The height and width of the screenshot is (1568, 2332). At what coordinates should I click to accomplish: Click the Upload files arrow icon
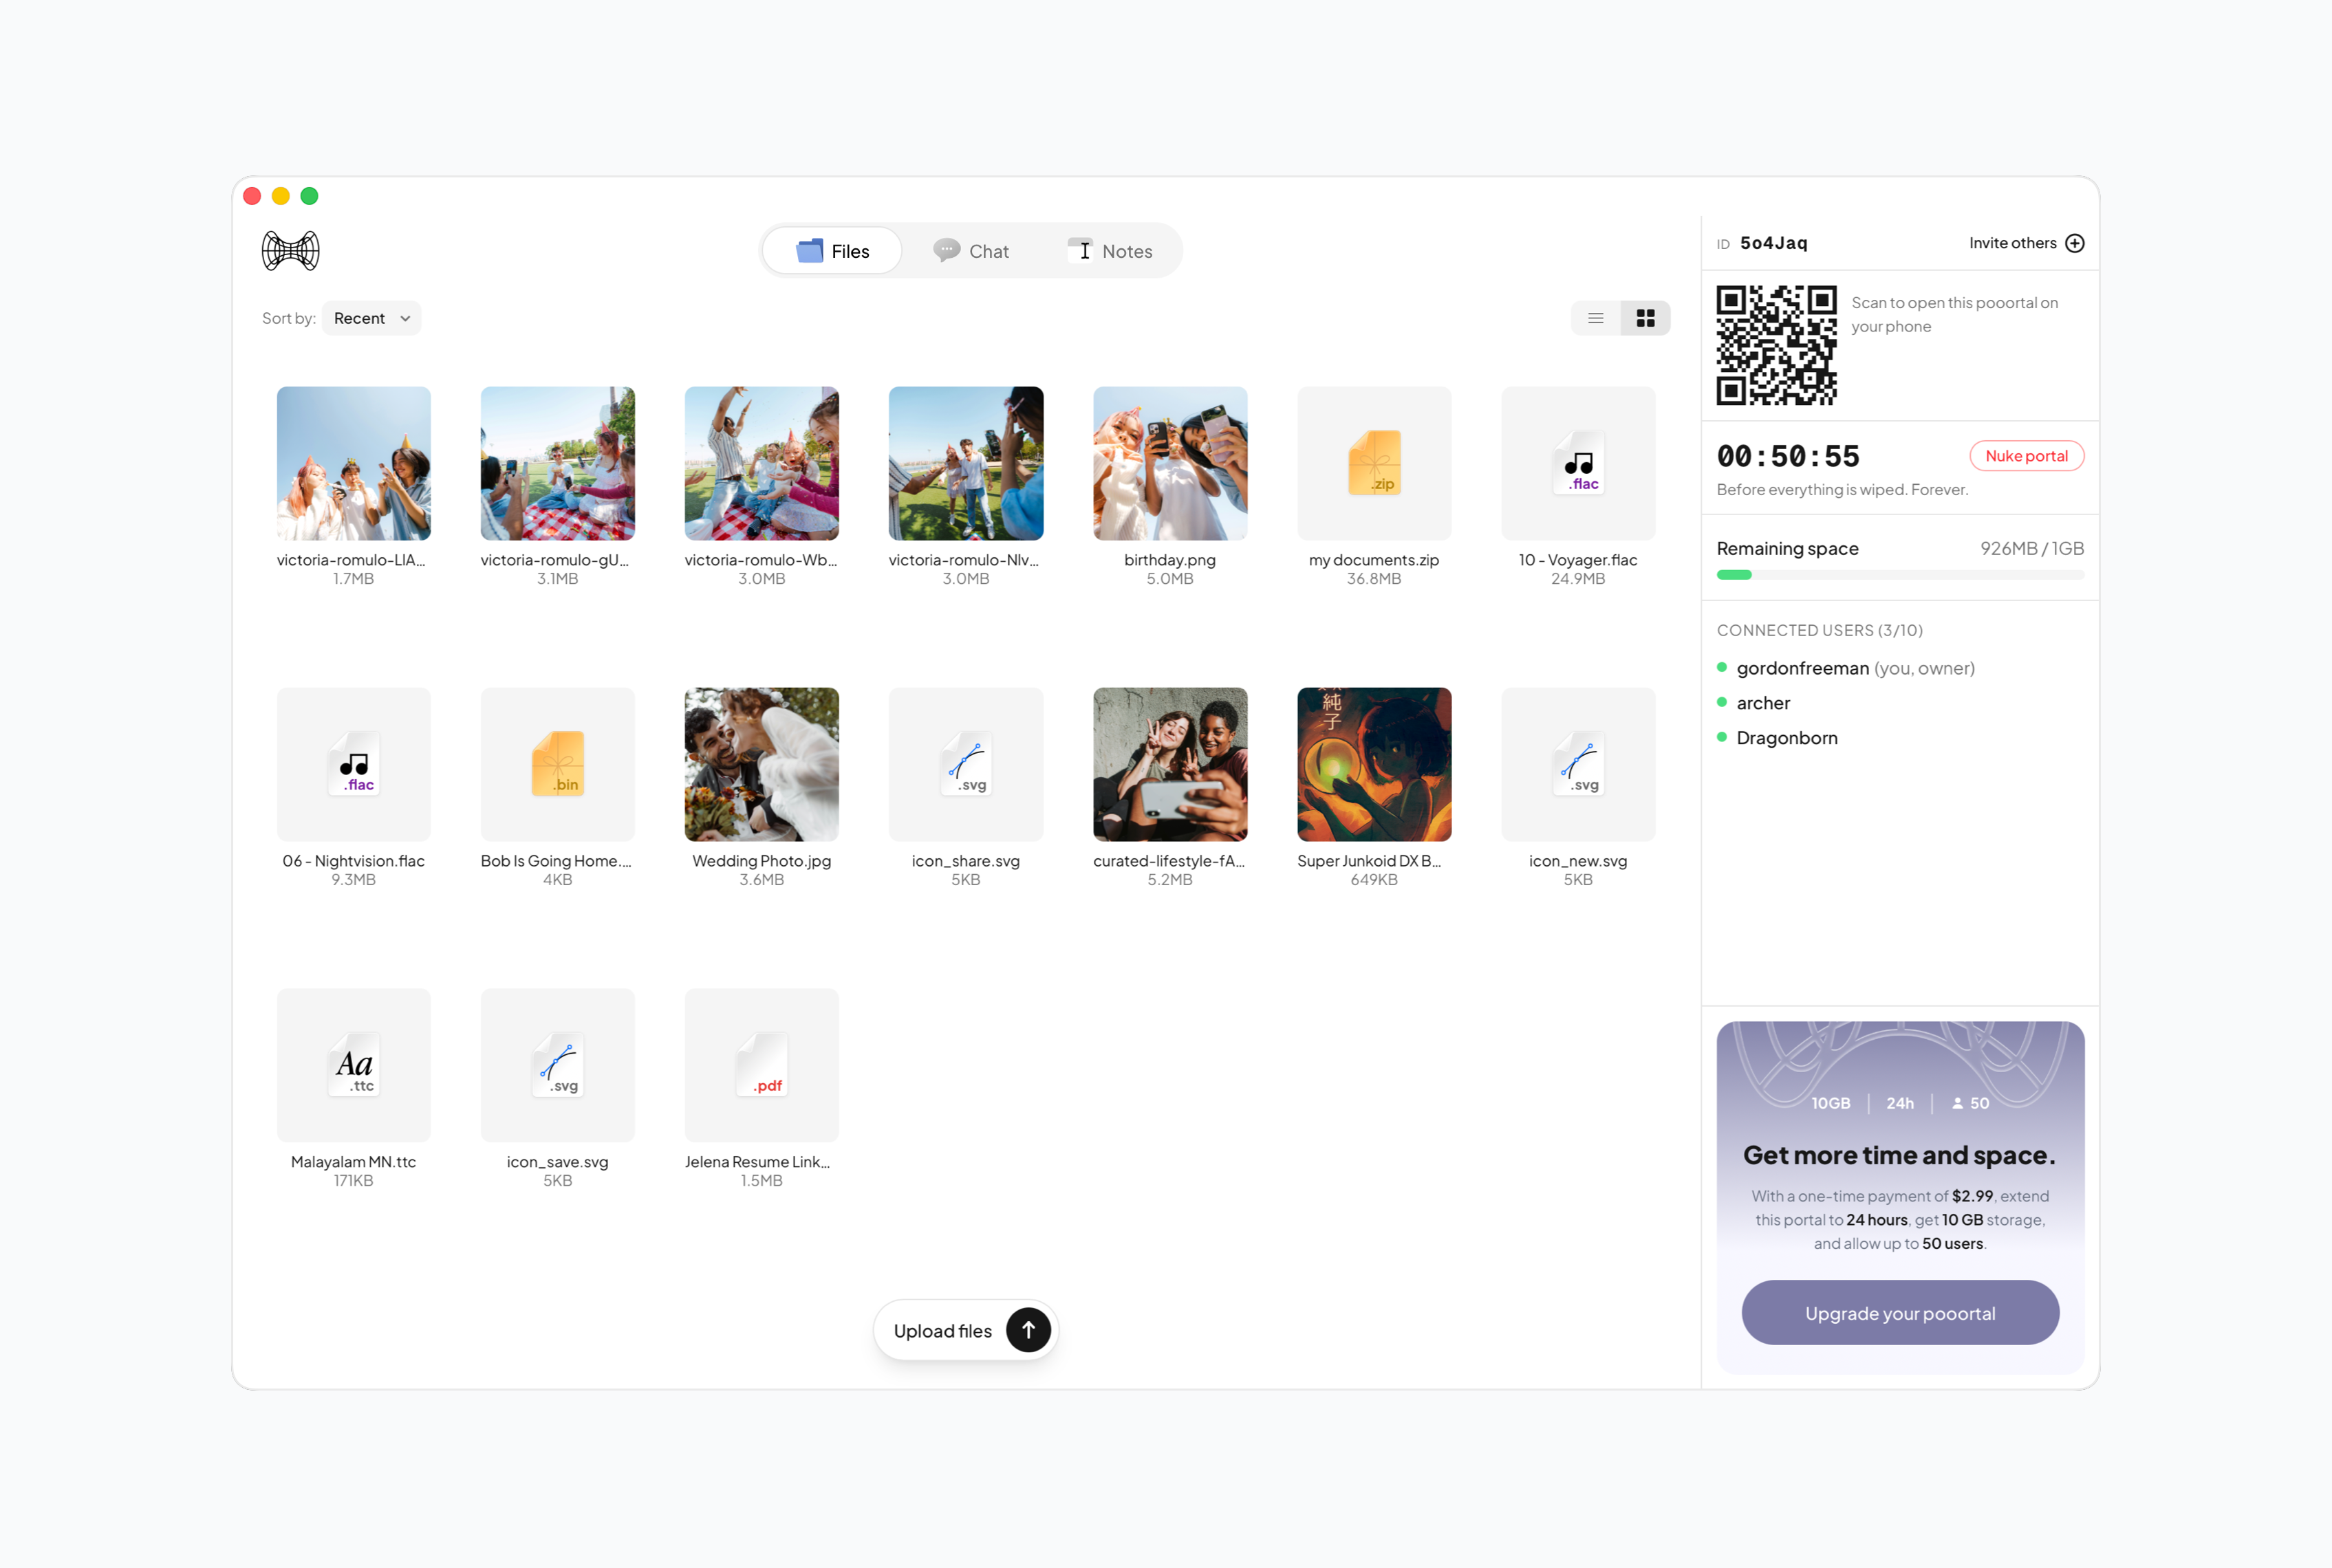tap(1028, 1330)
